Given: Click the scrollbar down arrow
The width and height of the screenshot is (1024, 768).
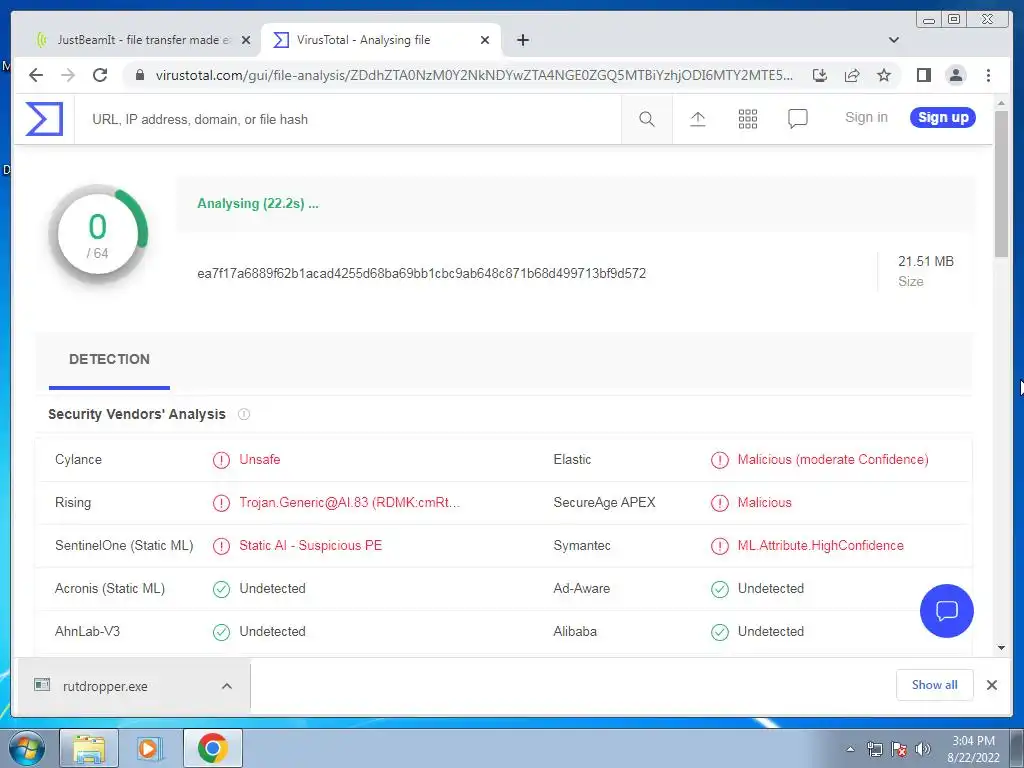Looking at the screenshot, I should (1001, 648).
